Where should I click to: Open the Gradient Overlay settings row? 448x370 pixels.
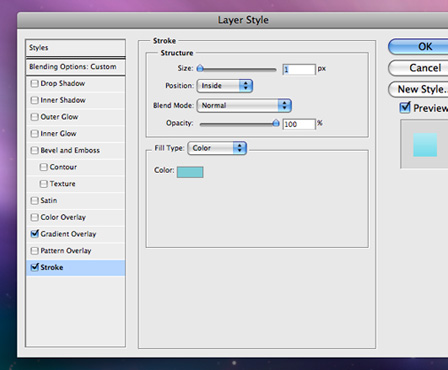coord(75,234)
